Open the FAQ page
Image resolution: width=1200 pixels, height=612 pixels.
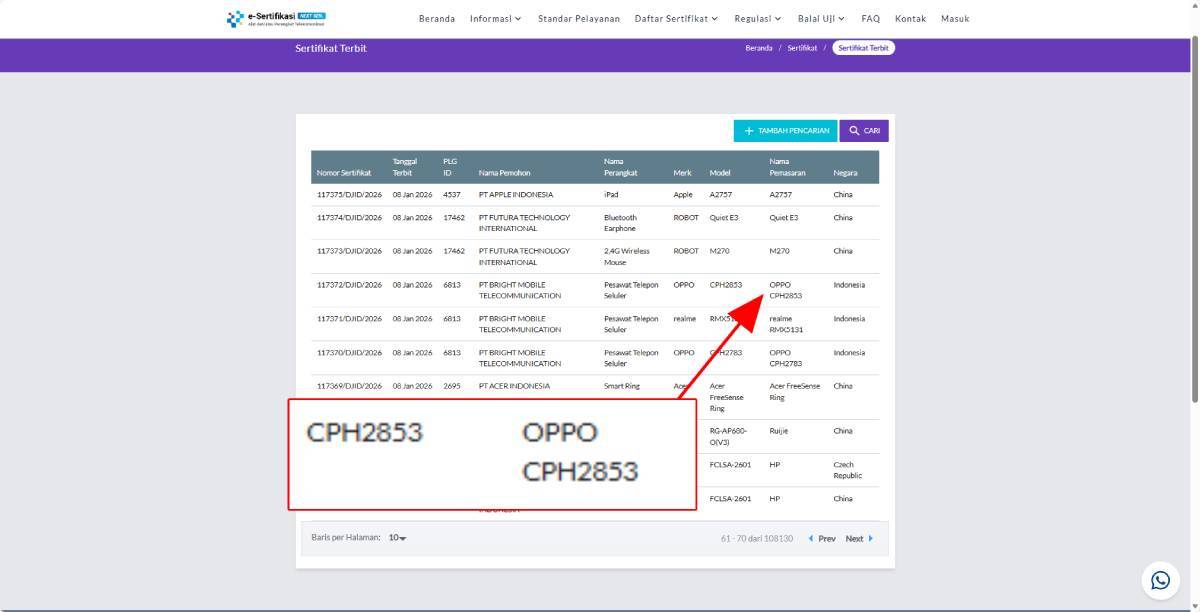point(870,18)
